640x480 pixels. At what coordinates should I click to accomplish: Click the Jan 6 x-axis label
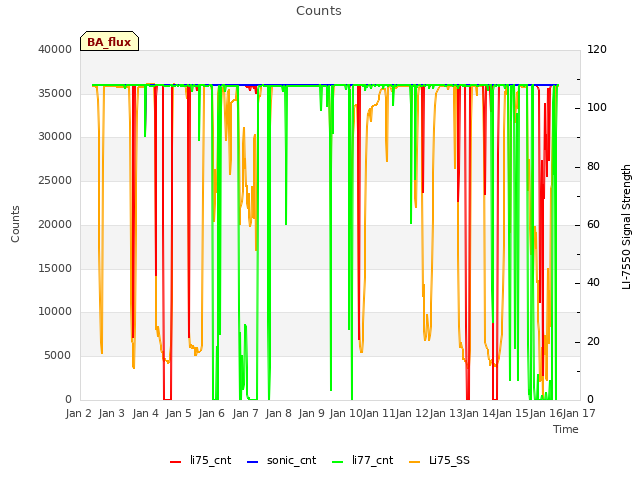(211, 413)
